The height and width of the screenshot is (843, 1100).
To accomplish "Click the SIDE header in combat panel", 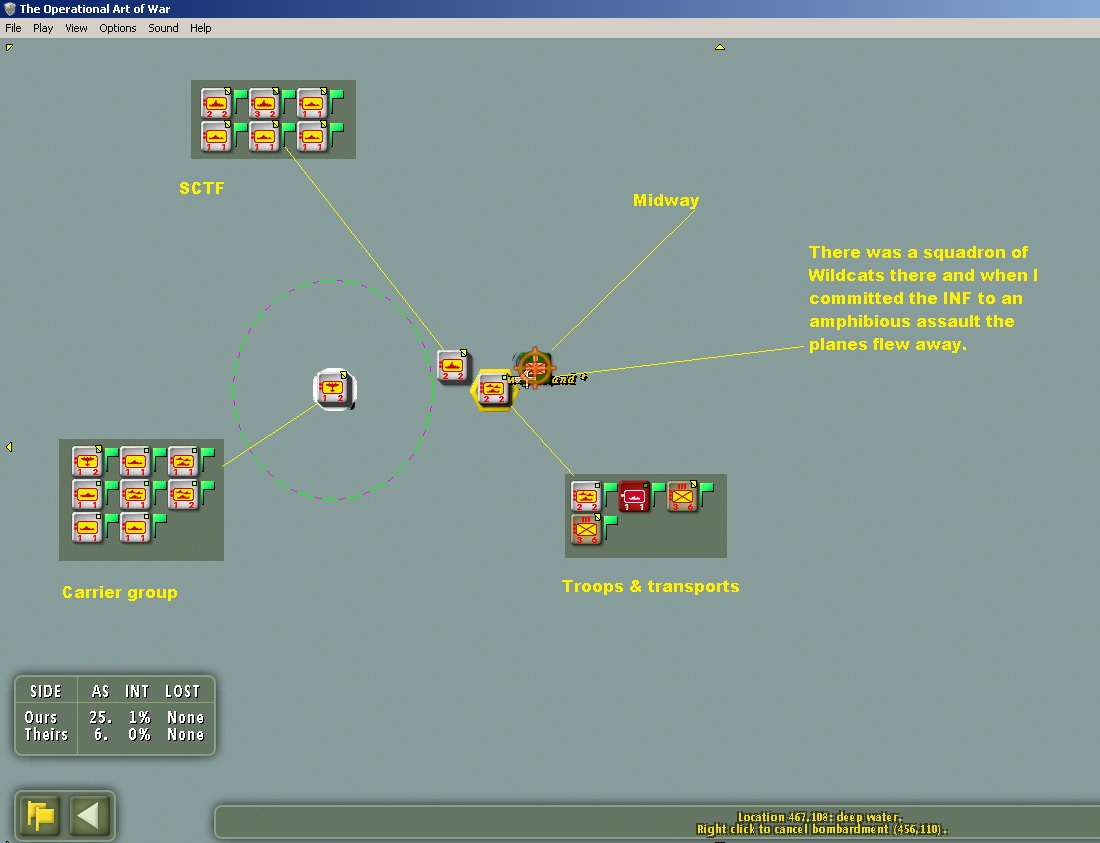I will [46, 692].
